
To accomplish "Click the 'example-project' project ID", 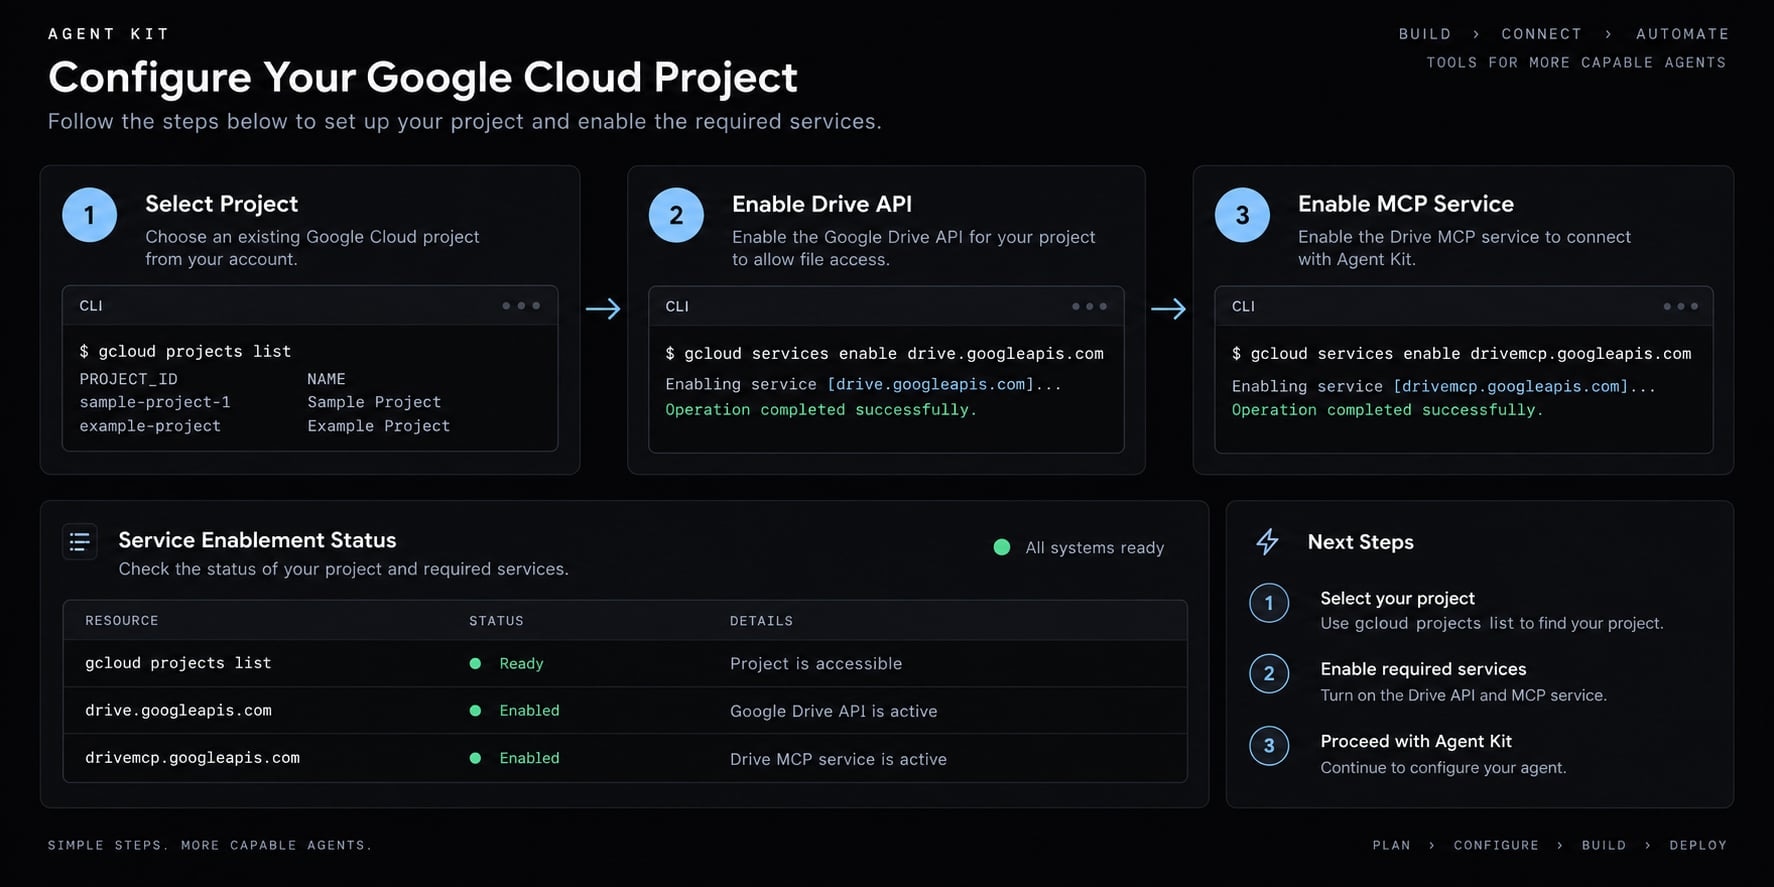I will click(150, 426).
